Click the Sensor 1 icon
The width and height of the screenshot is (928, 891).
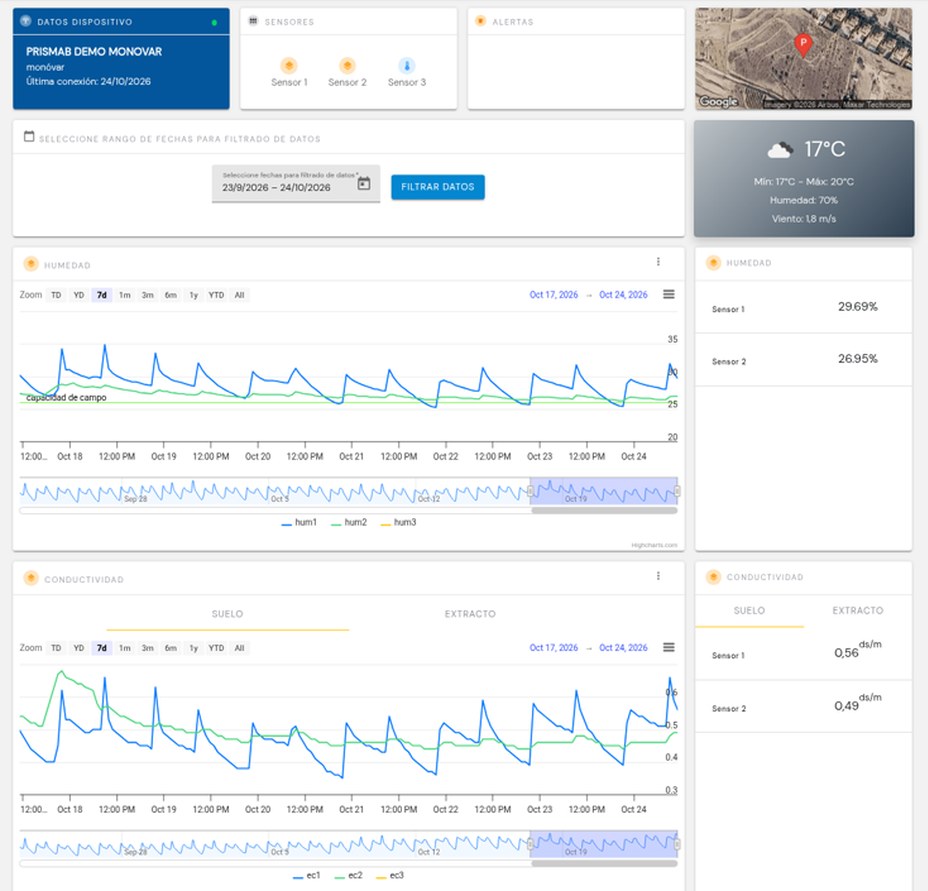(289, 65)
